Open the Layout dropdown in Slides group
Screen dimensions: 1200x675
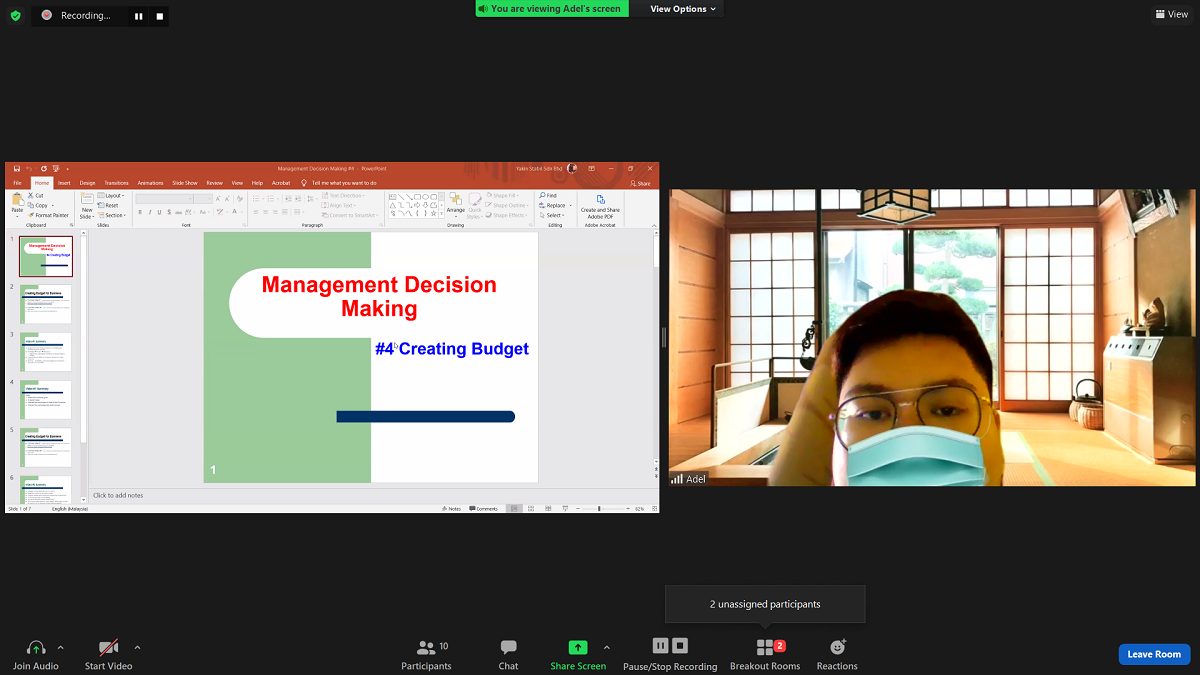point(111,195)
